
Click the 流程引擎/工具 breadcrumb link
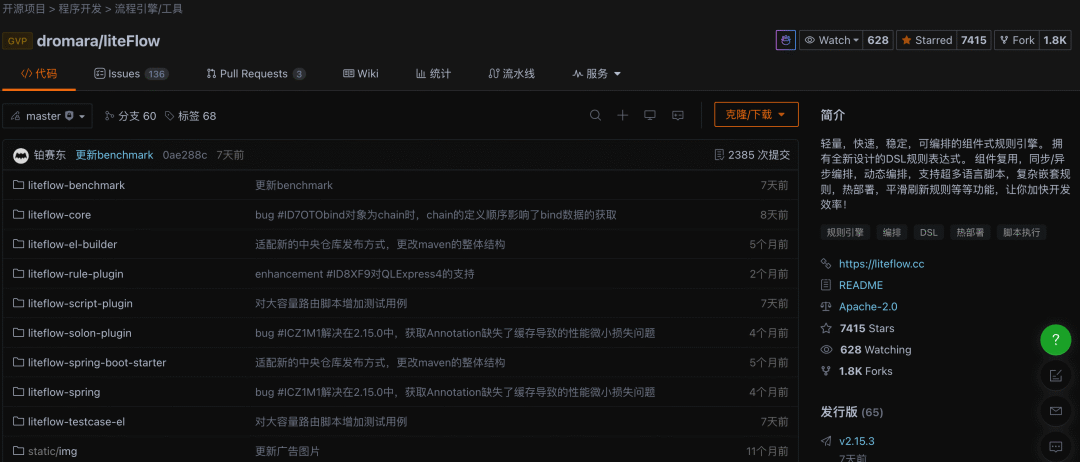[149, 9]
